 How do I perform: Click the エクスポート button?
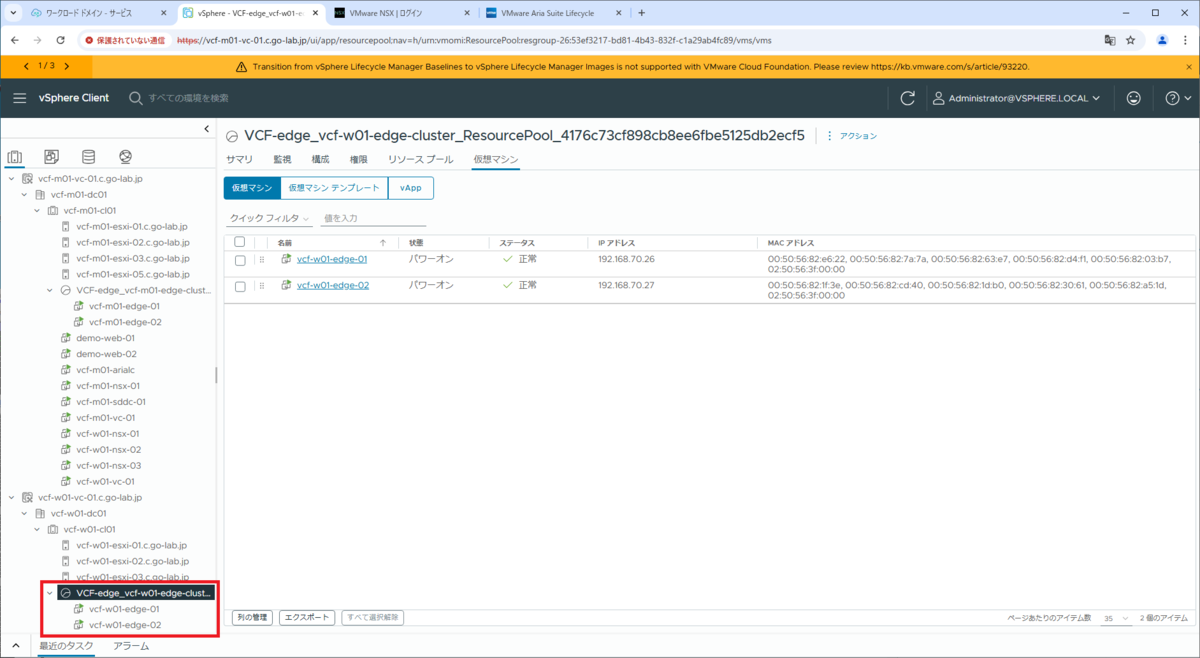tap(307, 618)
